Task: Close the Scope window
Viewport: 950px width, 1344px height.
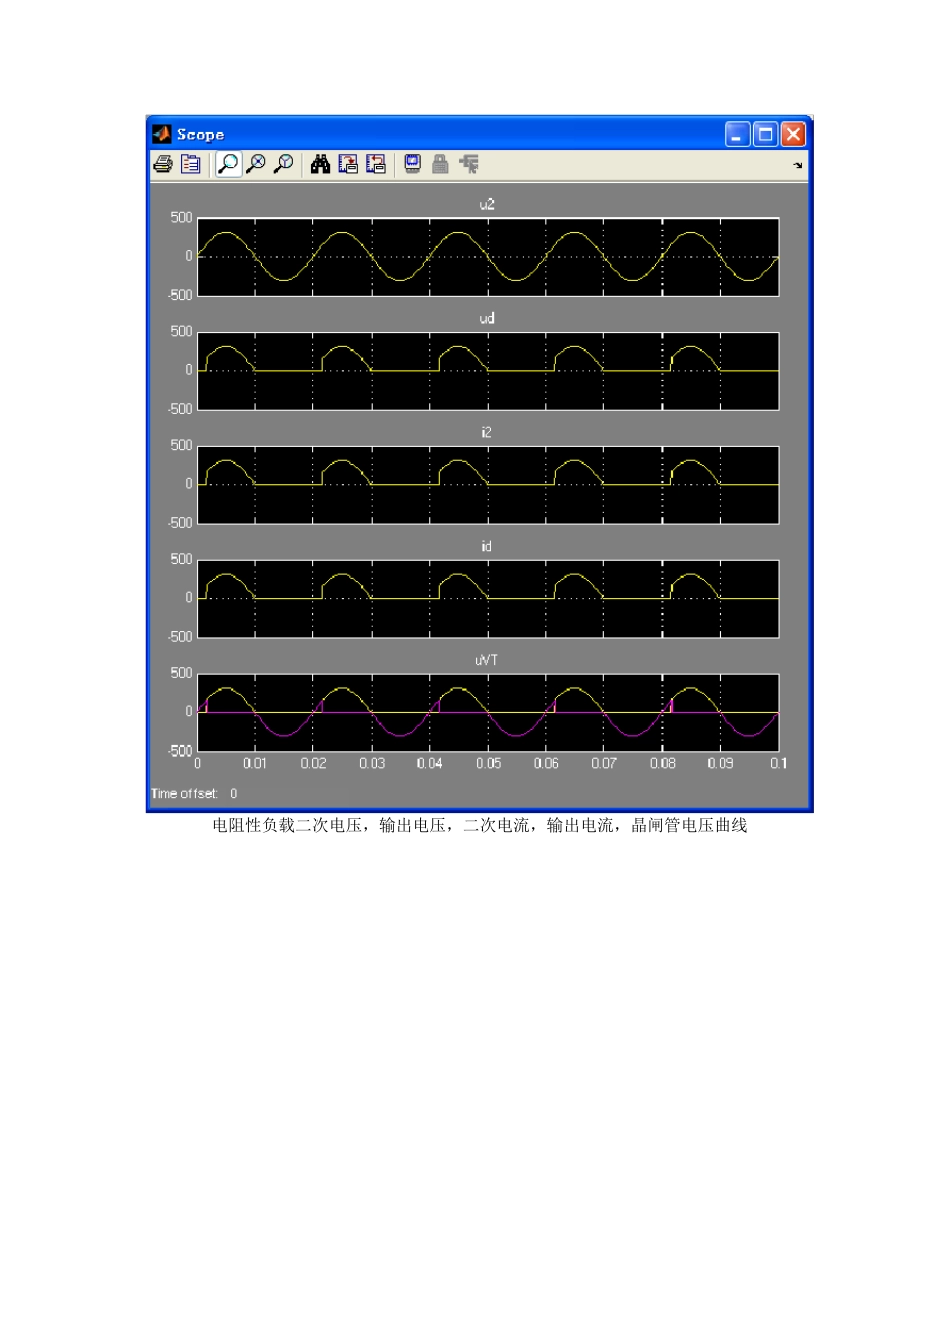Action: pos(793,134)
